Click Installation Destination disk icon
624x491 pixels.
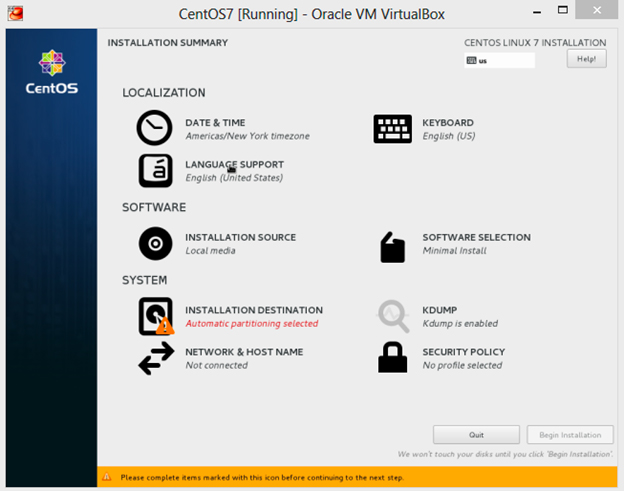(156, 316)
